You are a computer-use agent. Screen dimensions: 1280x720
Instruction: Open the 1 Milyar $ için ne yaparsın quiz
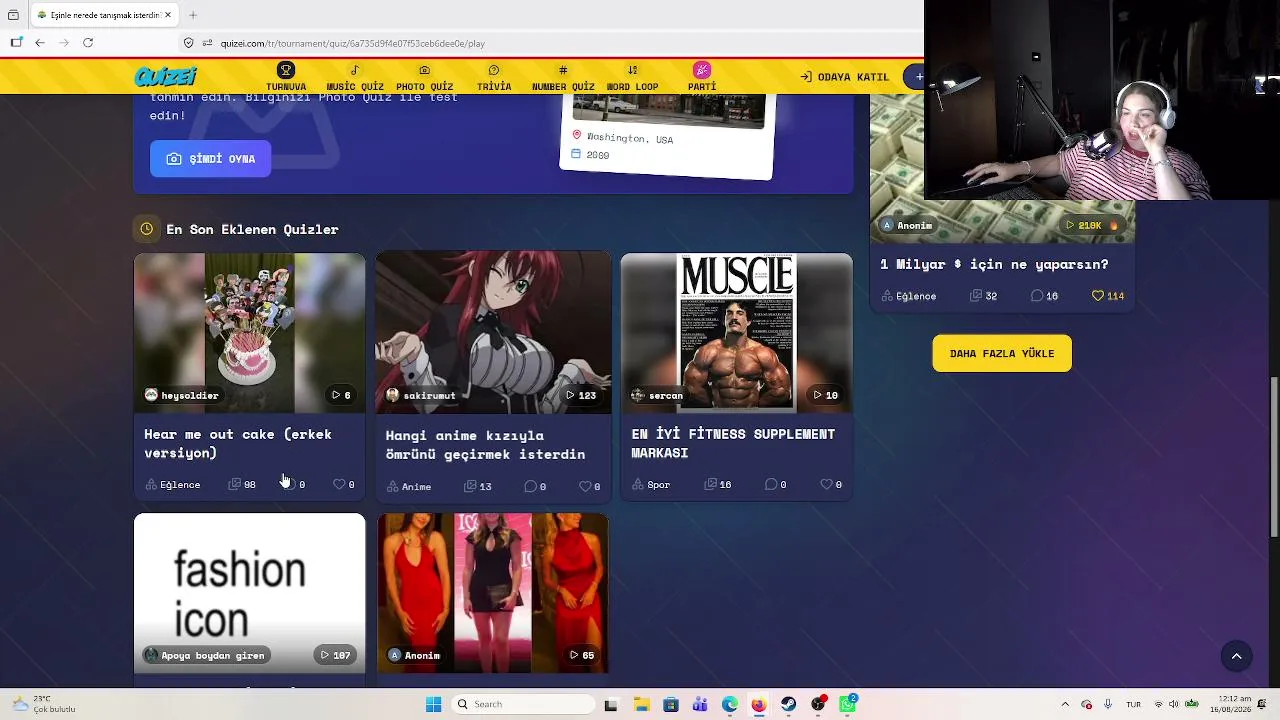coord(994,264)
